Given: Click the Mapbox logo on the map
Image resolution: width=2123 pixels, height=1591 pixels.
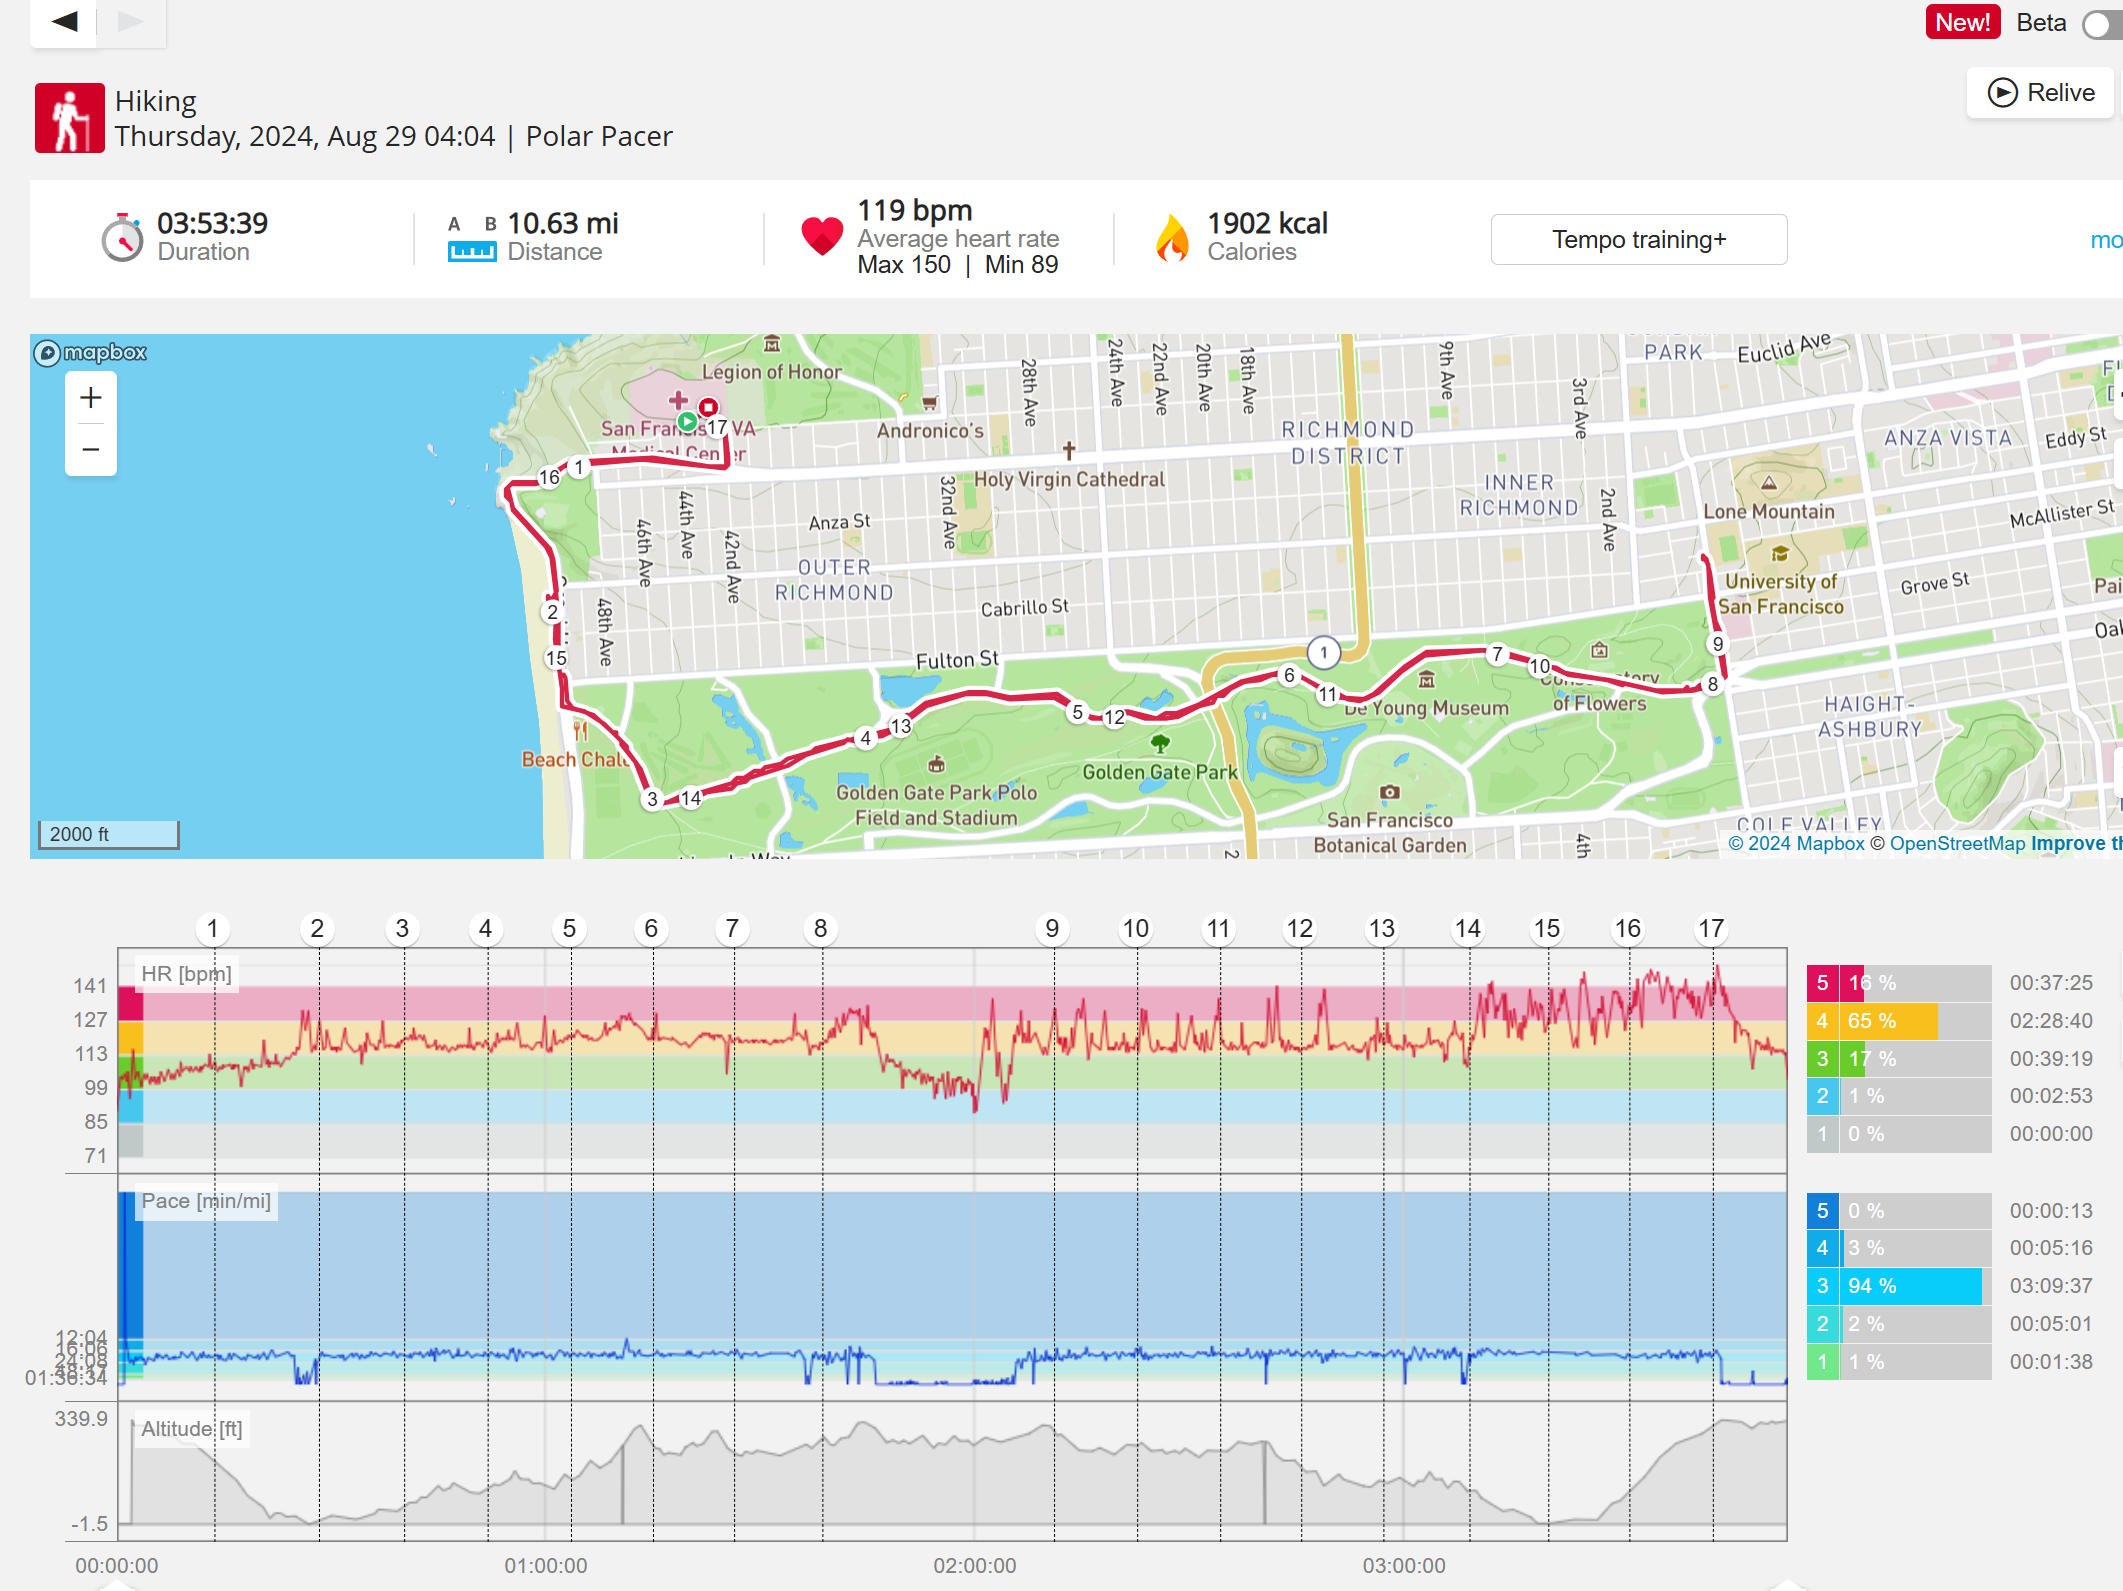Looking at the screenshot, I should (x=91, y=352).
